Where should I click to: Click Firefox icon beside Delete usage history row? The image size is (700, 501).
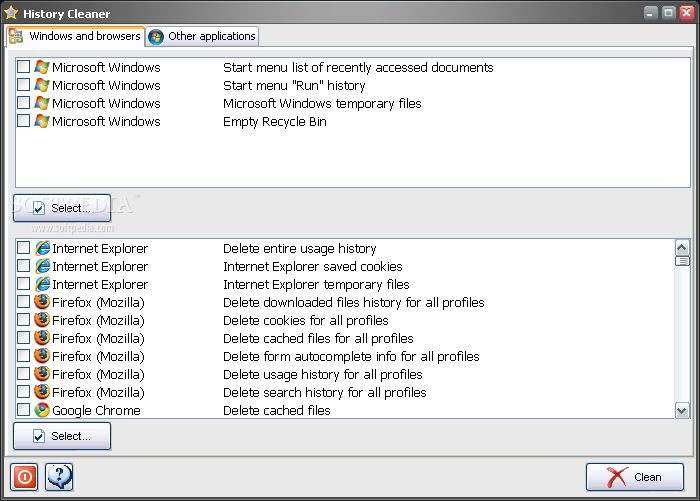tap(42, 374)
